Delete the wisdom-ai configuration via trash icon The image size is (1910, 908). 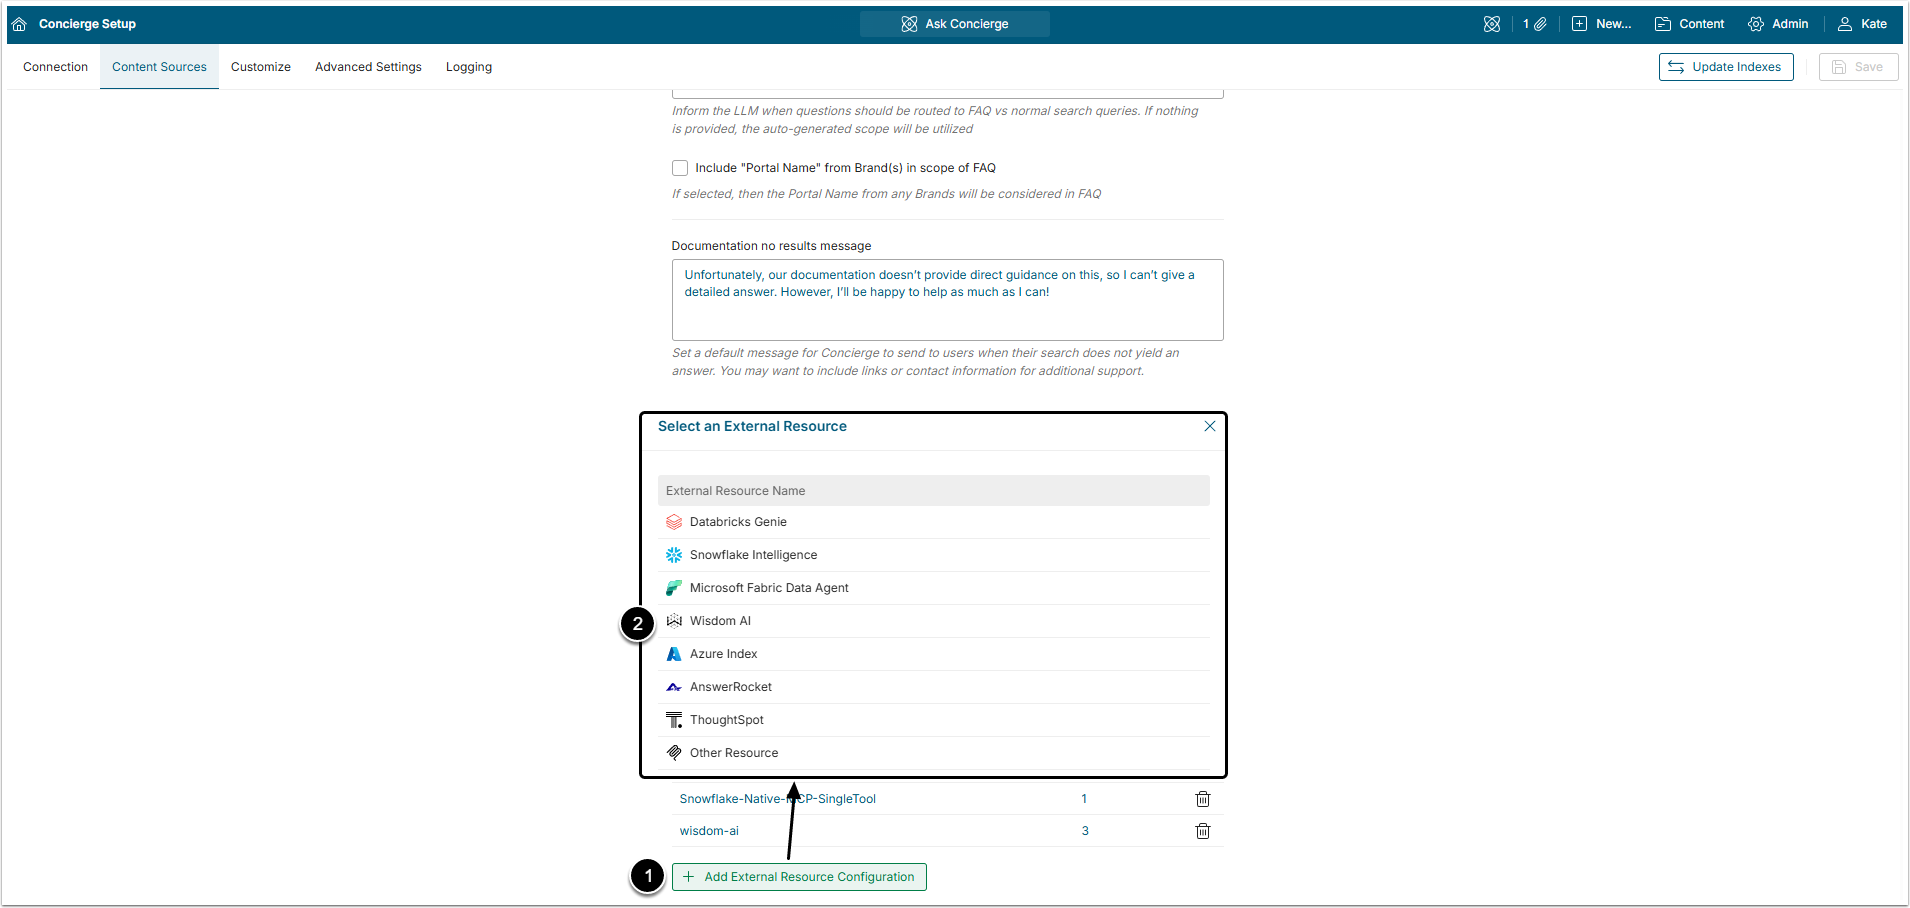point(1203,831)
